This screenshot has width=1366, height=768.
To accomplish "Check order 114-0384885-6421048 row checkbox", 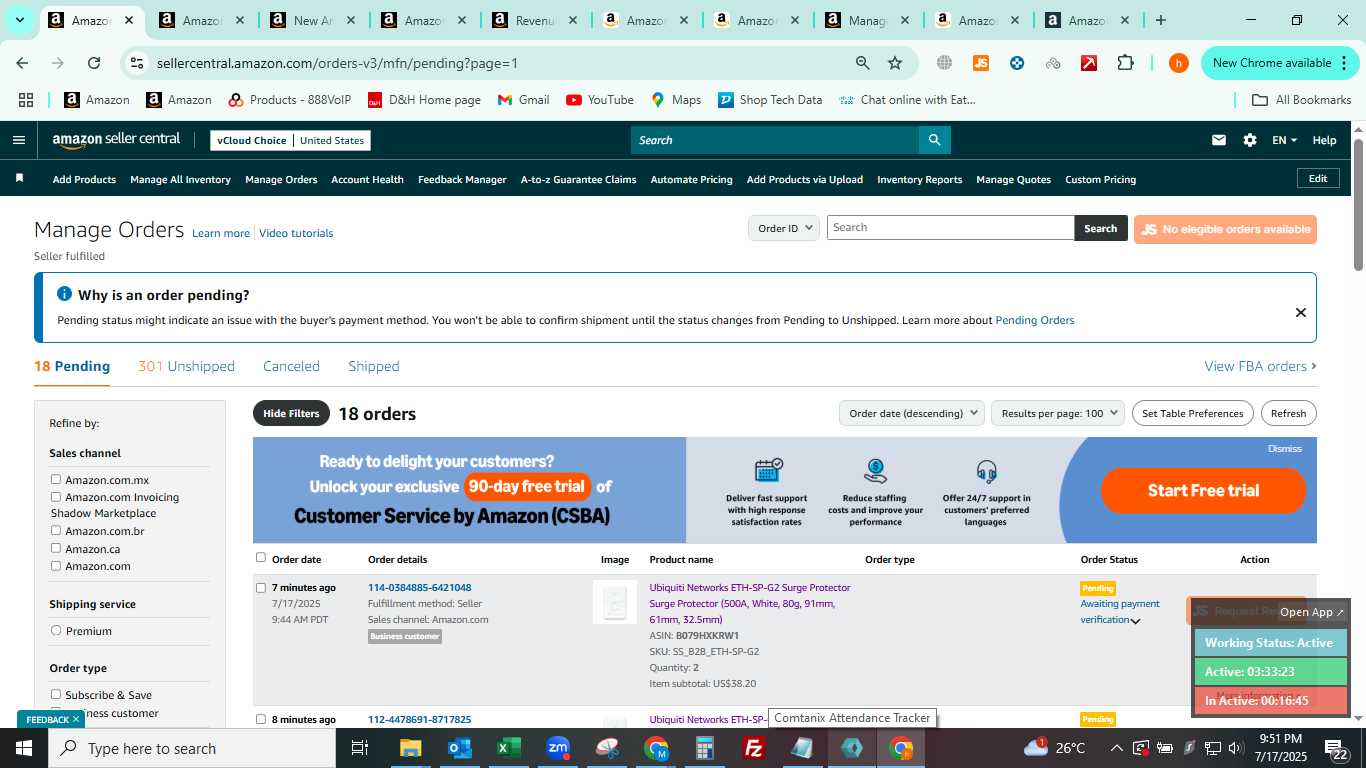I will point(261,588).
